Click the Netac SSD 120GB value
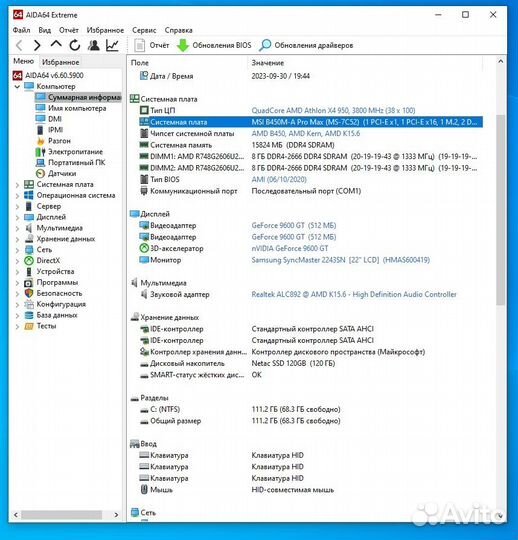Image resolution: width=518 pixels, height=540 pixels. pyautogui.click(x=293, y=363)
